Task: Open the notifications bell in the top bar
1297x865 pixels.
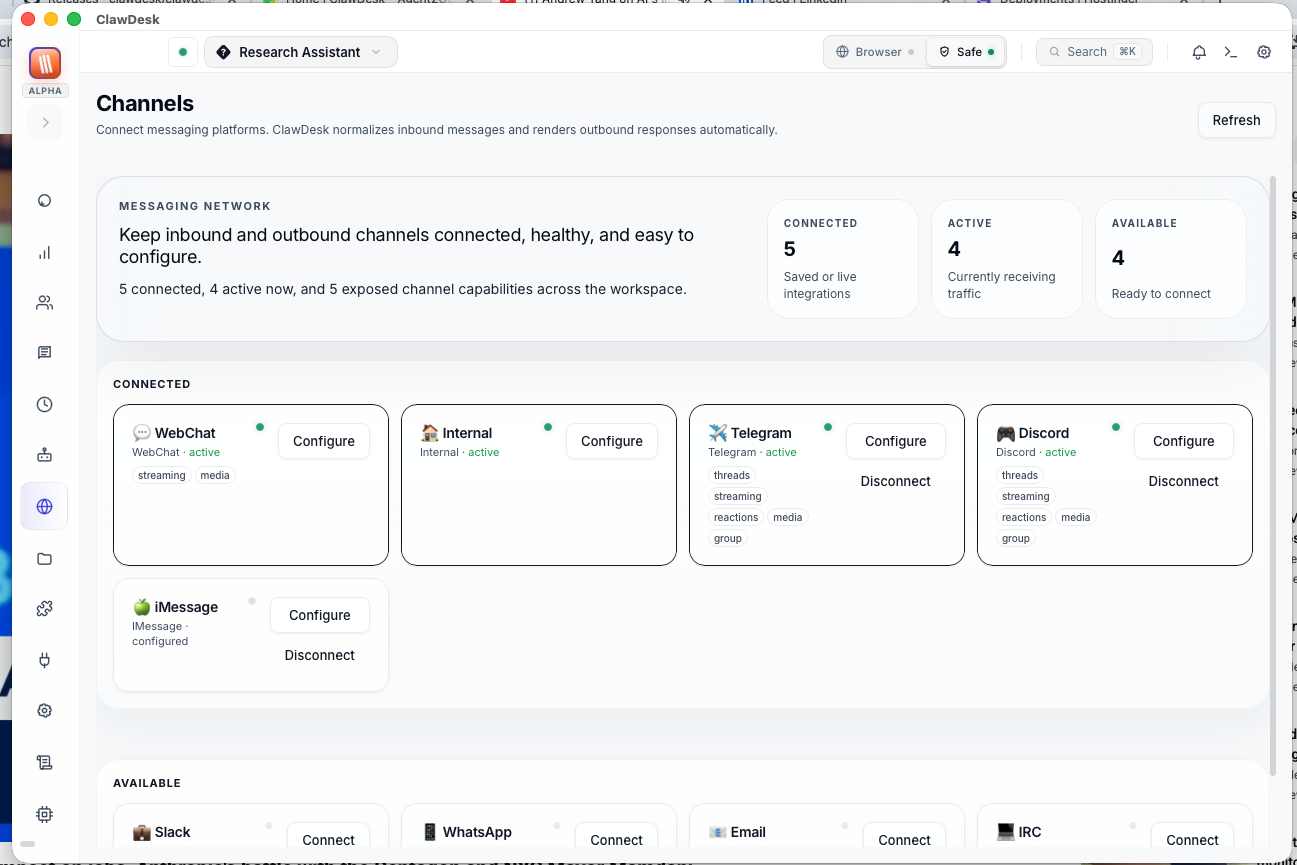Action: [1199, 52]
